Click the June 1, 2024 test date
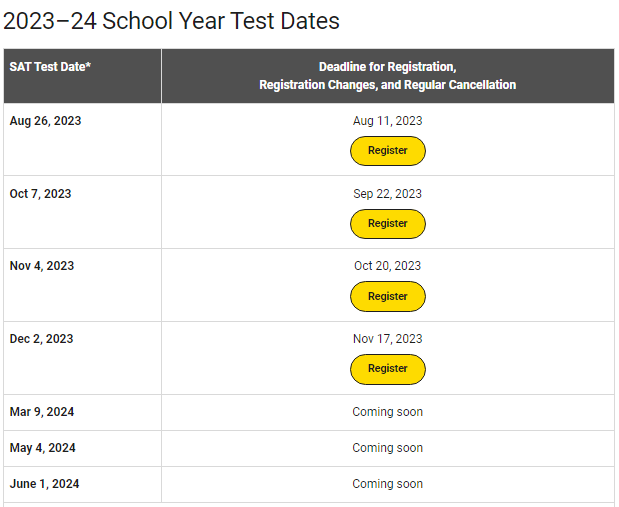The image size is (619, 507). click(x=44, y=484)
